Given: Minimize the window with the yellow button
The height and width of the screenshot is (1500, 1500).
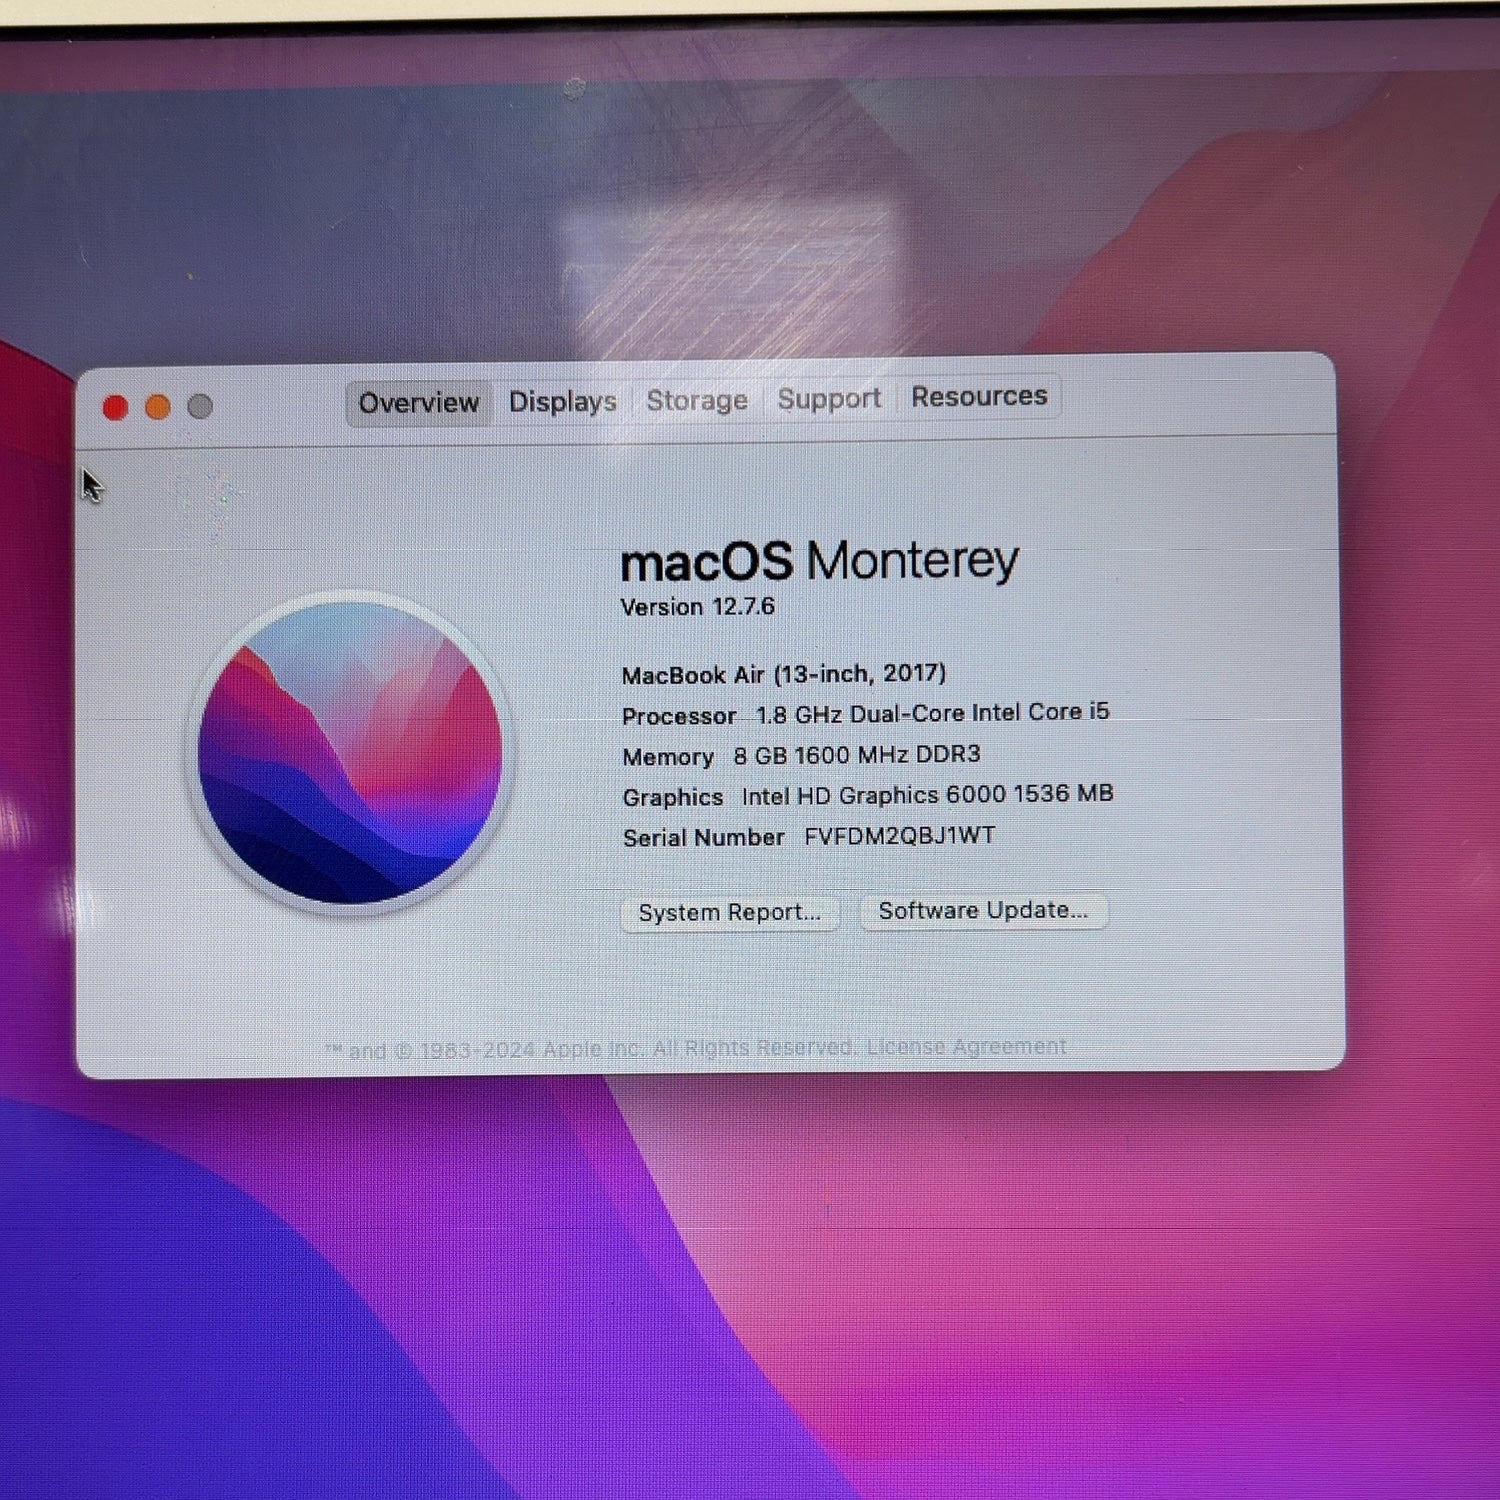Looking at the screenshot, I should click(x=158, y=407).
